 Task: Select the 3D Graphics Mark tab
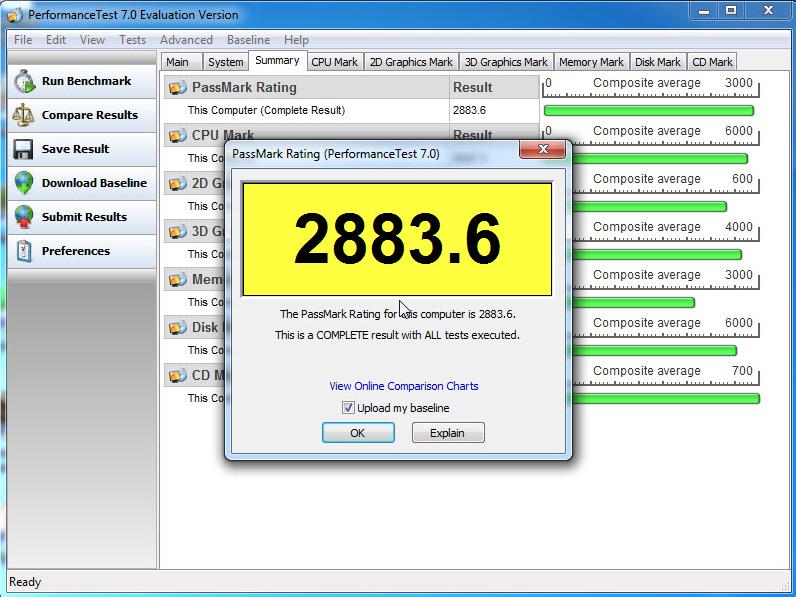pos(506,62)
